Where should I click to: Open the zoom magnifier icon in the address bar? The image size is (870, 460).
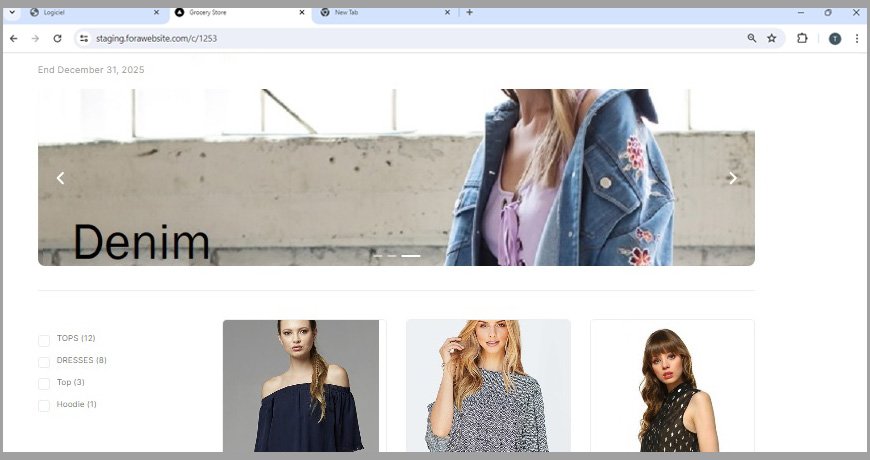click(x=752, y=38)
